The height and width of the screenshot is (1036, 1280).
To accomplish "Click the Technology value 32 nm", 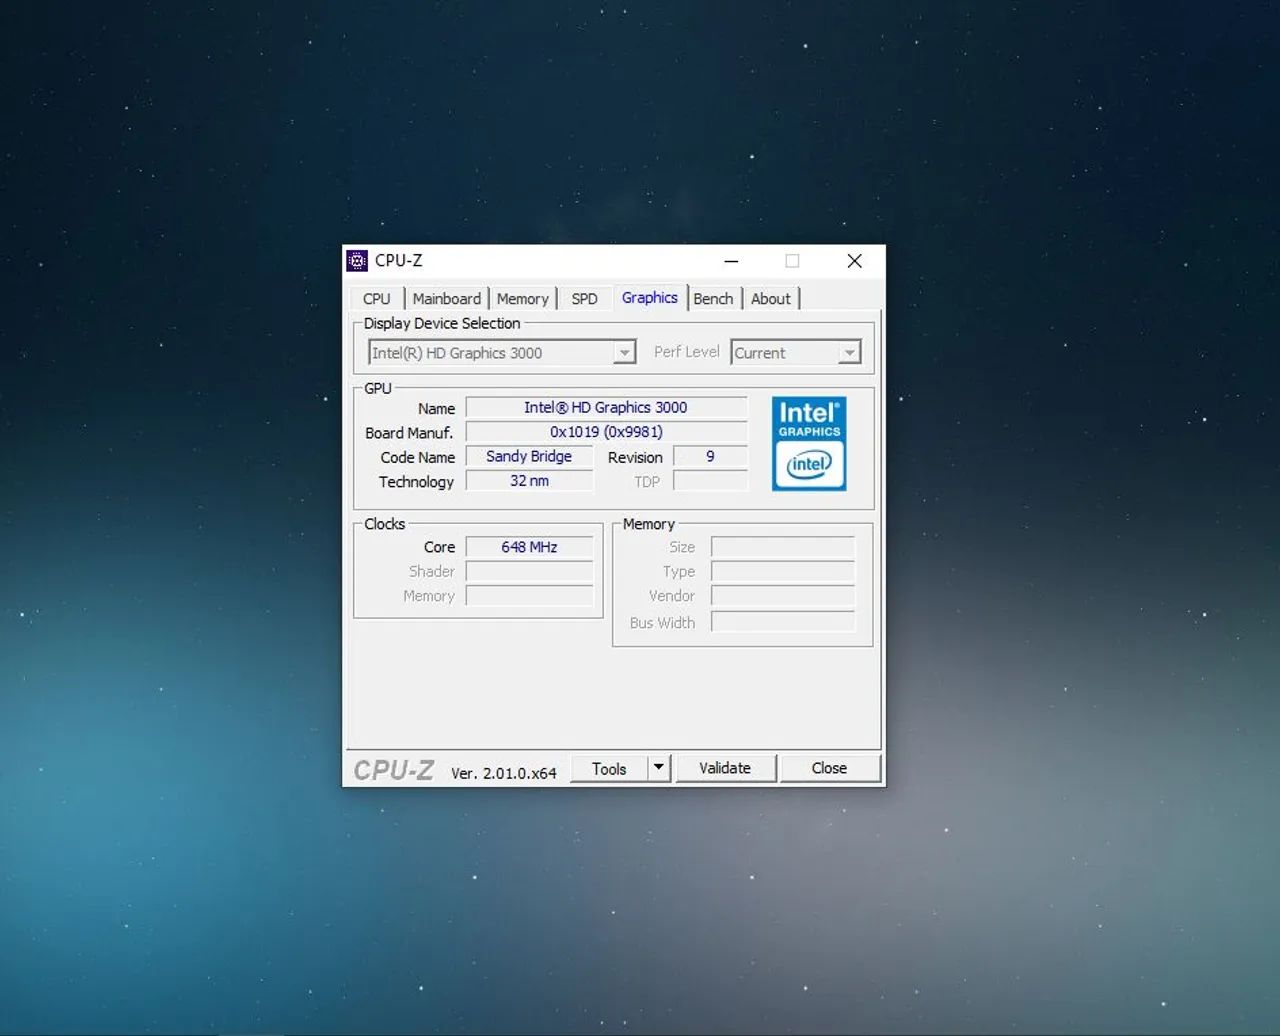I will [529, 481].
